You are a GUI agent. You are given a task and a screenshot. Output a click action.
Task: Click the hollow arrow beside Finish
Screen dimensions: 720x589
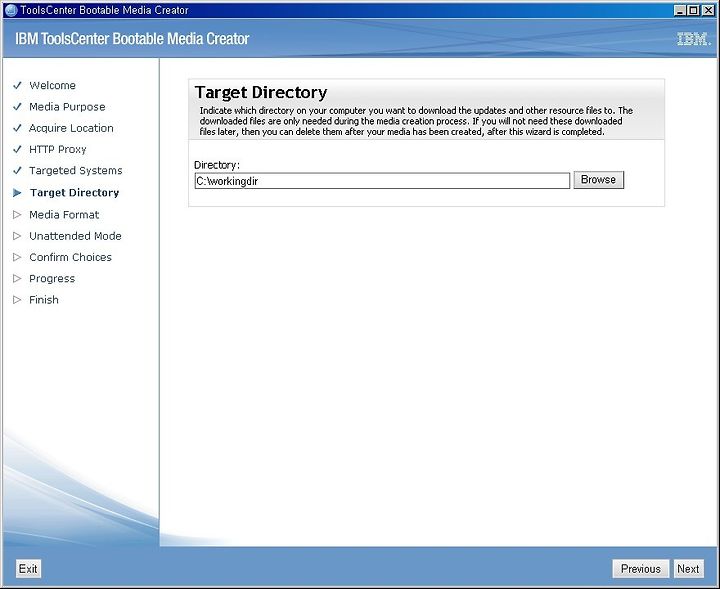coord(17,300)
